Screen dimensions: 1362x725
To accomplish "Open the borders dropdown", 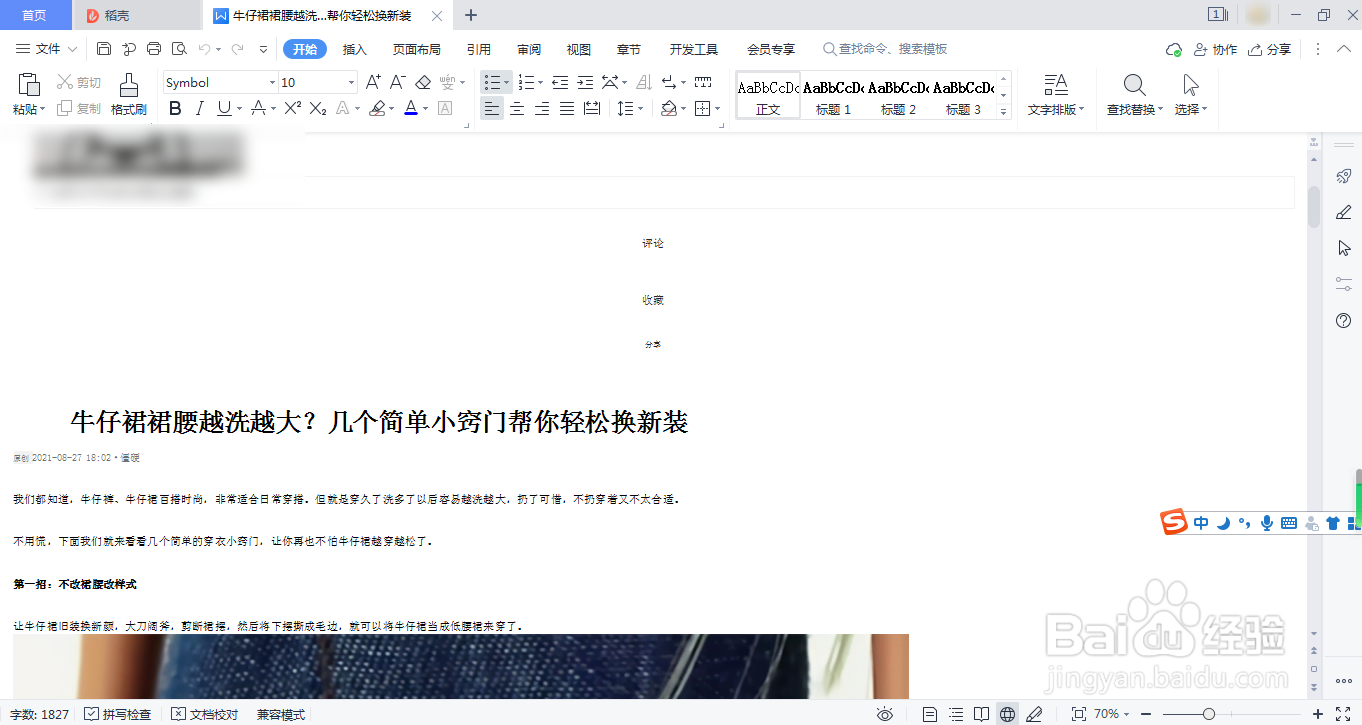I will 716,108.
